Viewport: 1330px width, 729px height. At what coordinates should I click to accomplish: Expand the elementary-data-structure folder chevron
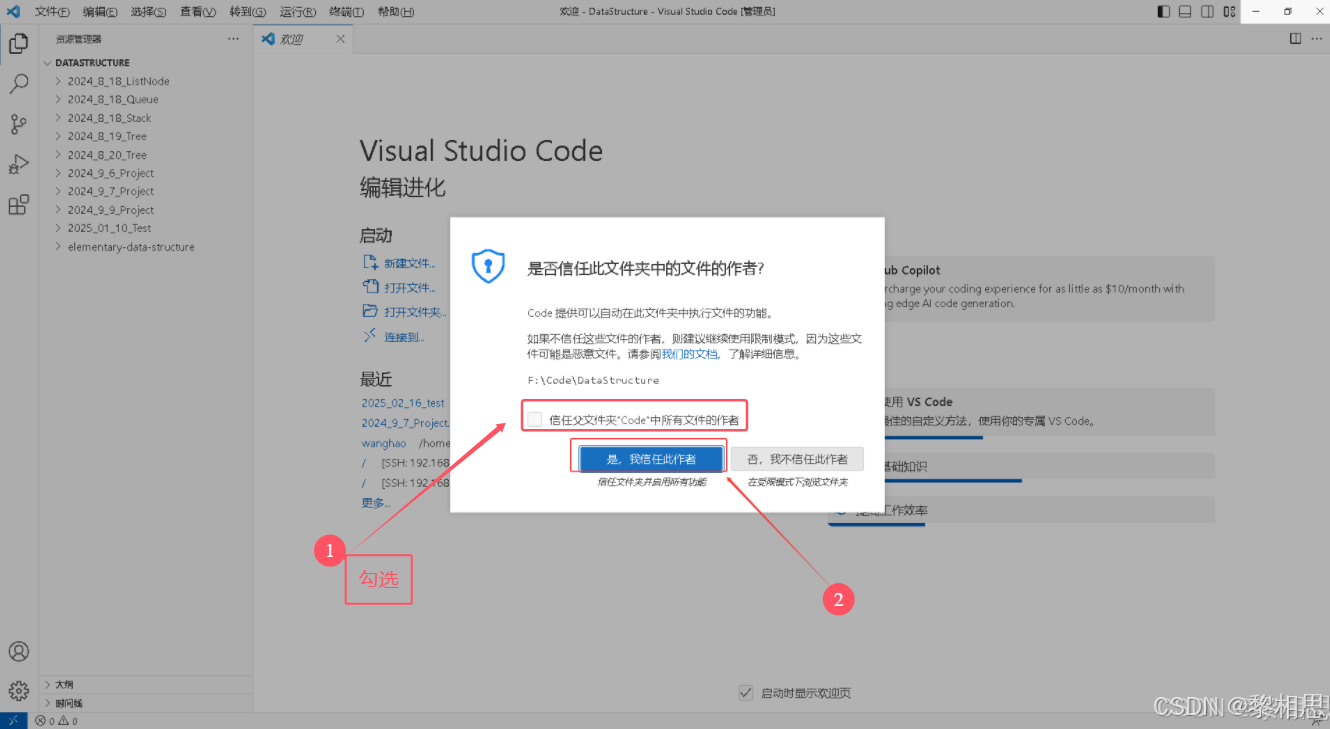coord(59,247)
